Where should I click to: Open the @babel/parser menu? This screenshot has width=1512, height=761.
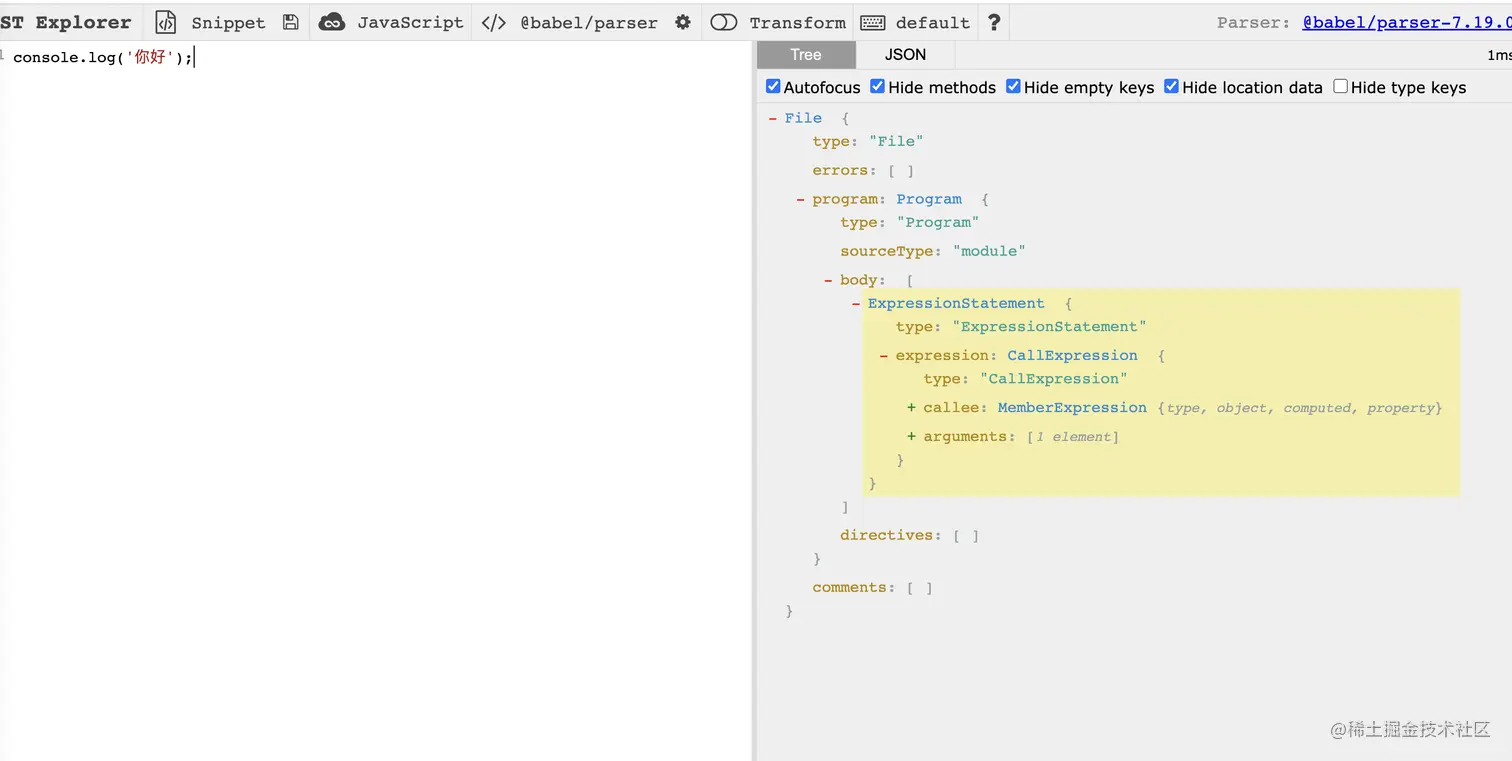(589, 22)
